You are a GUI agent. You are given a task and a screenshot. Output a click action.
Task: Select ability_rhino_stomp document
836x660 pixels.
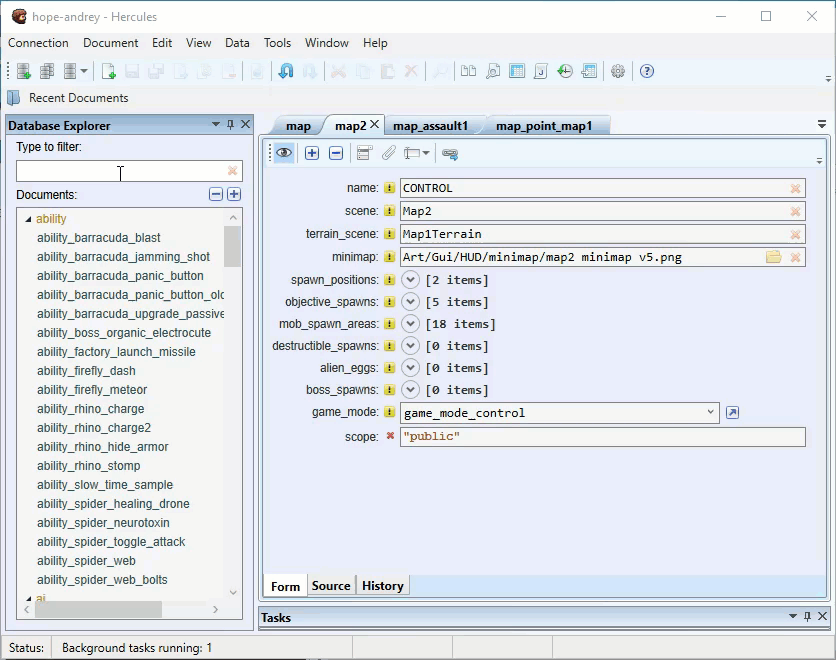[x=89, y=466]
